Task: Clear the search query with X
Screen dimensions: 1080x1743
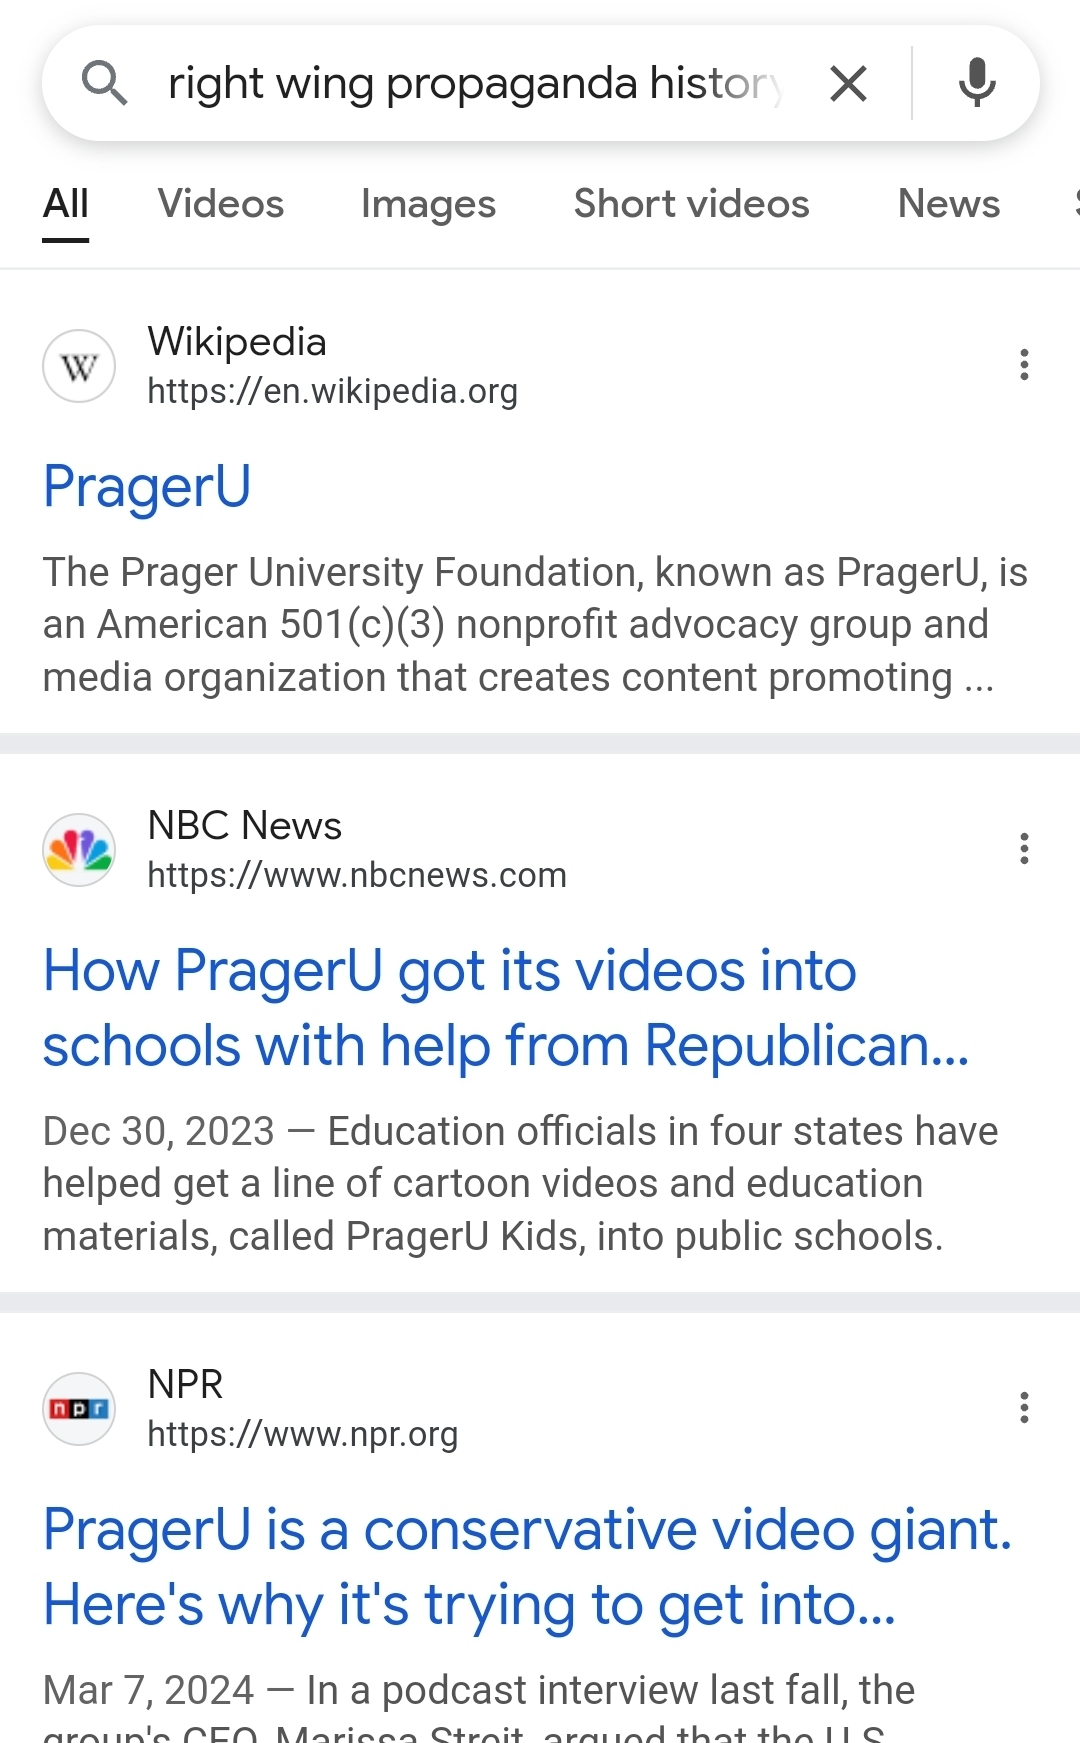Action: coord(848,83)
